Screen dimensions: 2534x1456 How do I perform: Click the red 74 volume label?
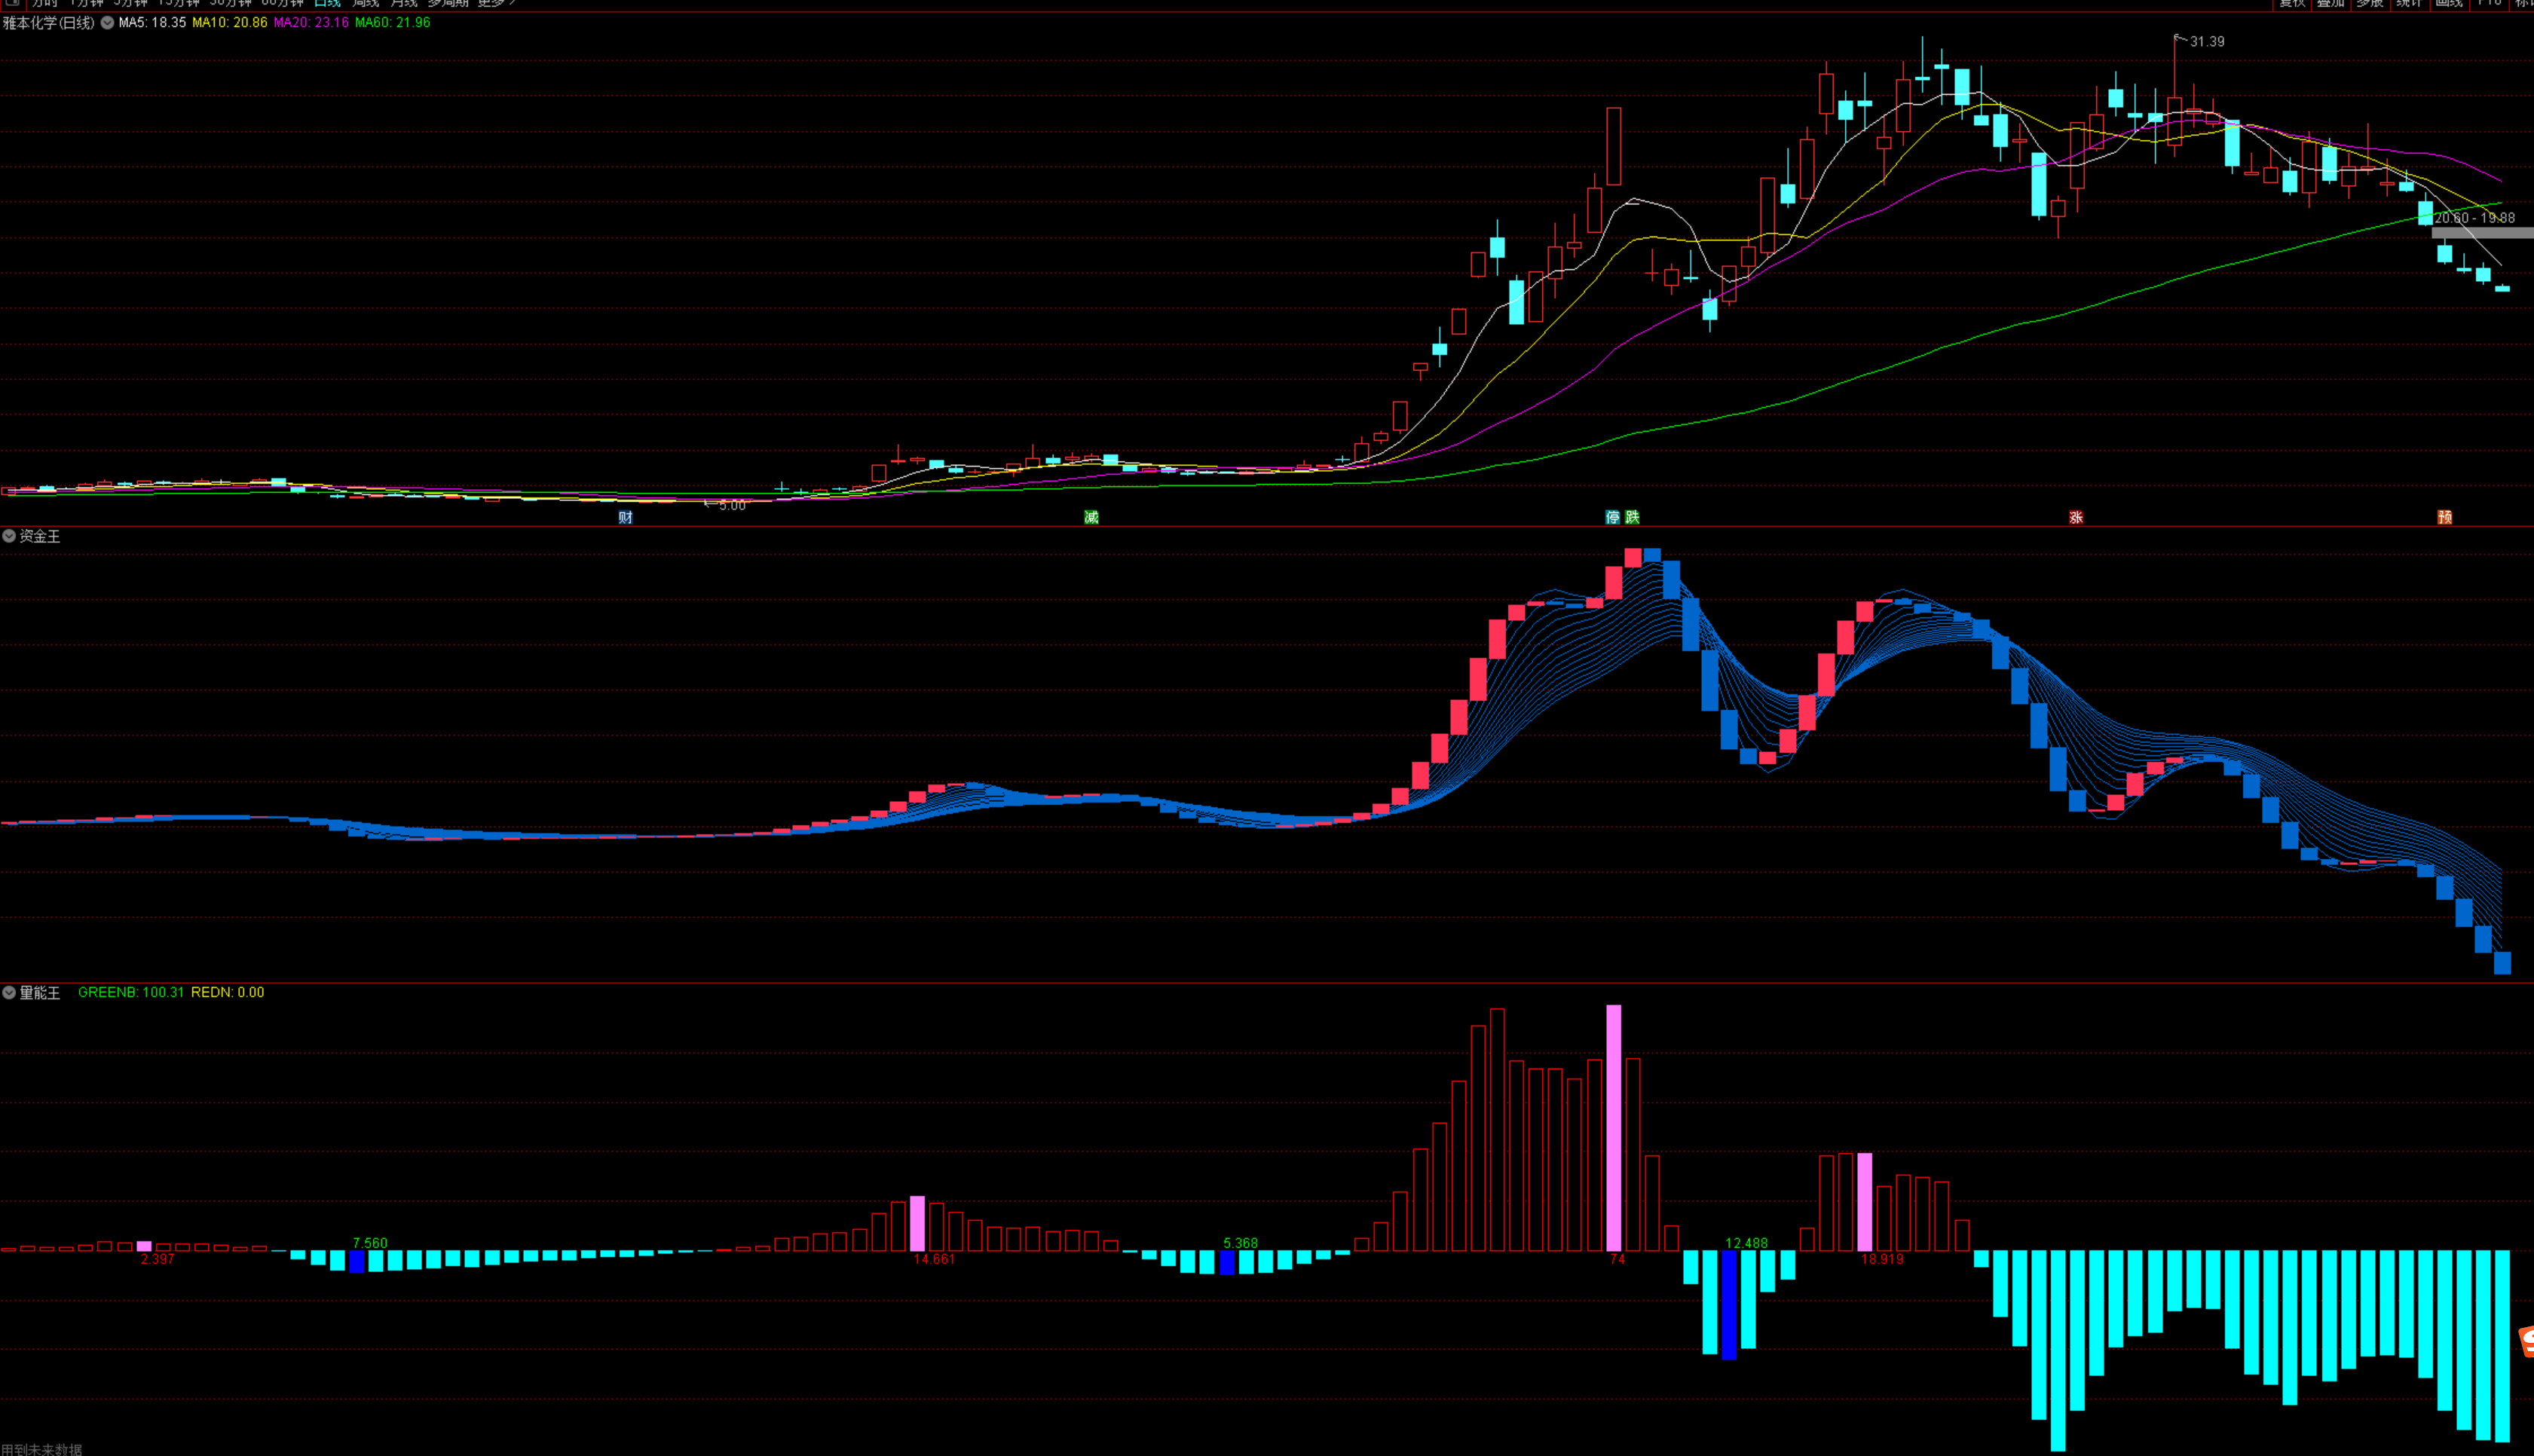[x=1617, y=1259]
